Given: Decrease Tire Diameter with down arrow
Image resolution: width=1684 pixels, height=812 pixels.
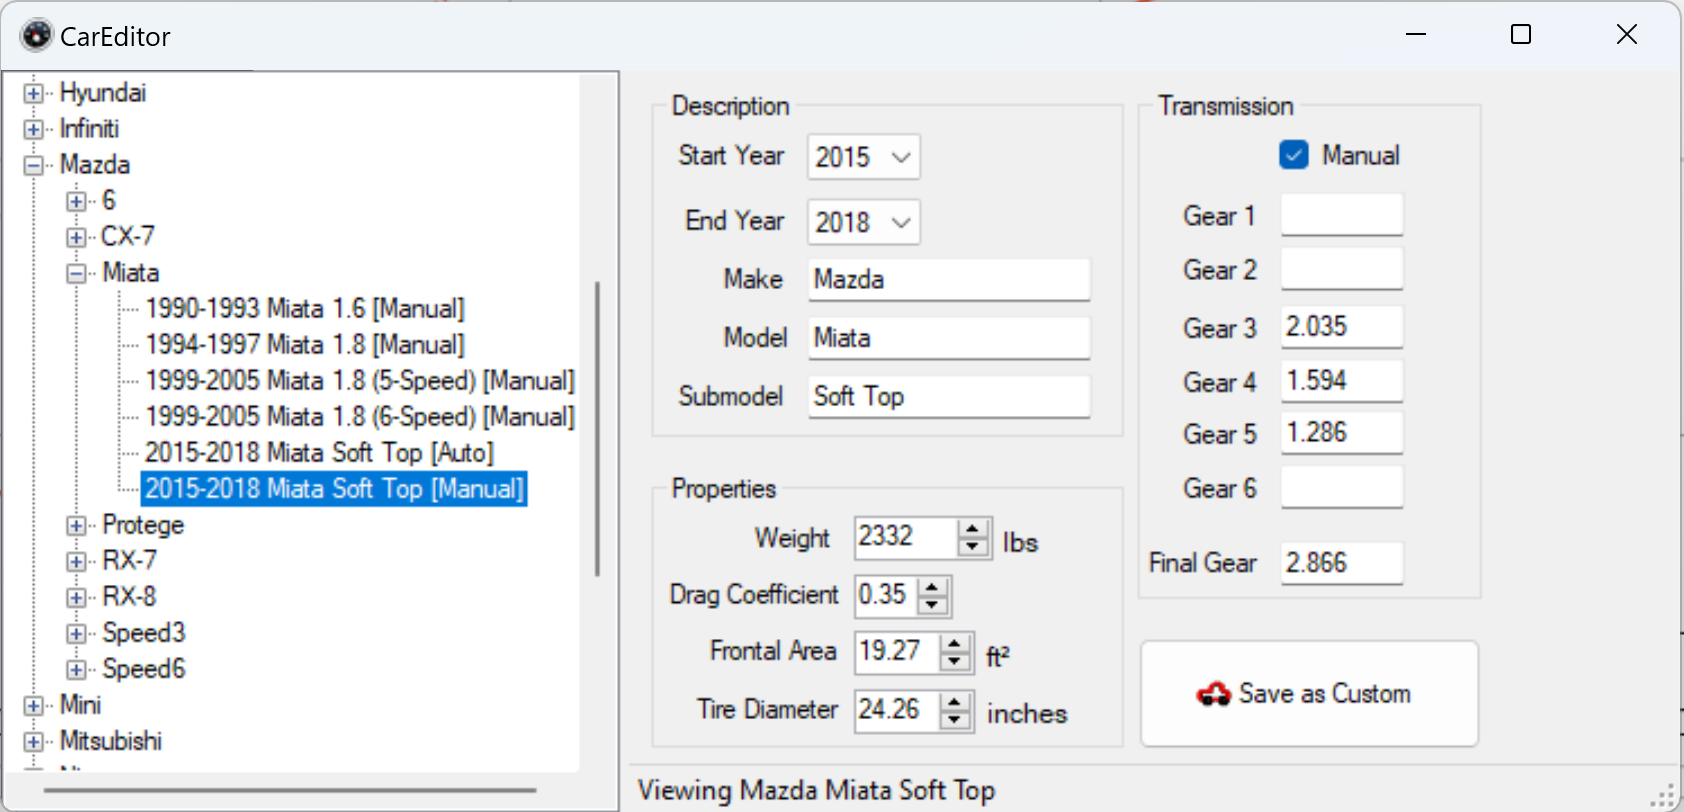Looking at the screenshot, I should click(955, 721).
